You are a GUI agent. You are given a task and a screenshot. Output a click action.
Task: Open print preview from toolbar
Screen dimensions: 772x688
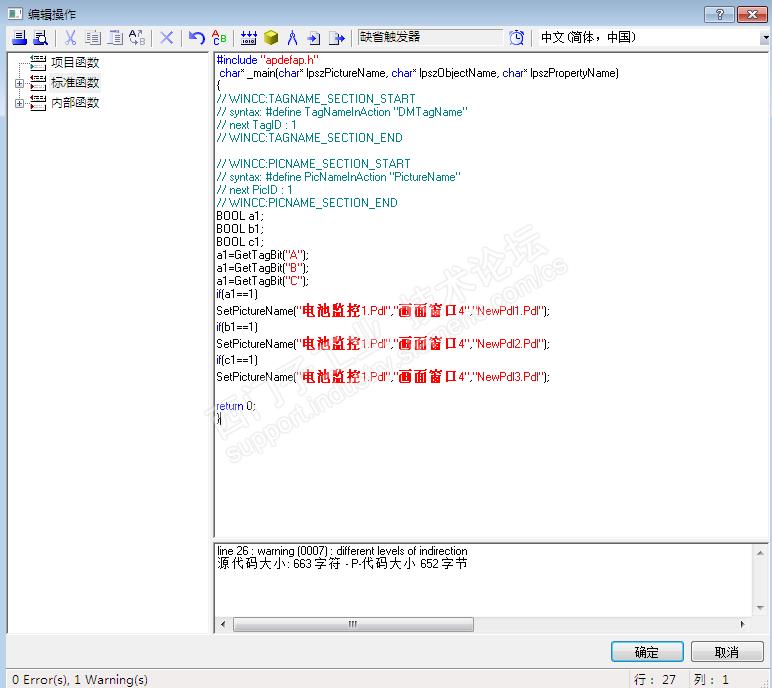[x=40, y=37]
